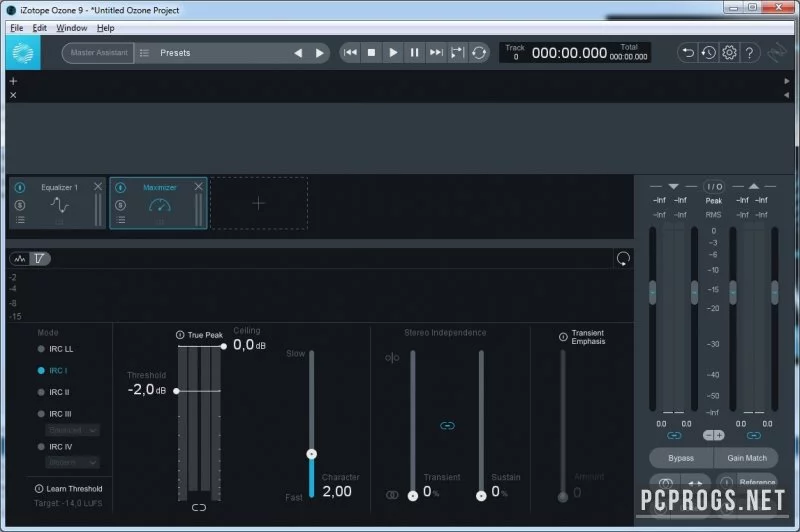Click Transient Emphasis Amount slider handle
This screenshot has width=800, height=532.
(563, 496)
